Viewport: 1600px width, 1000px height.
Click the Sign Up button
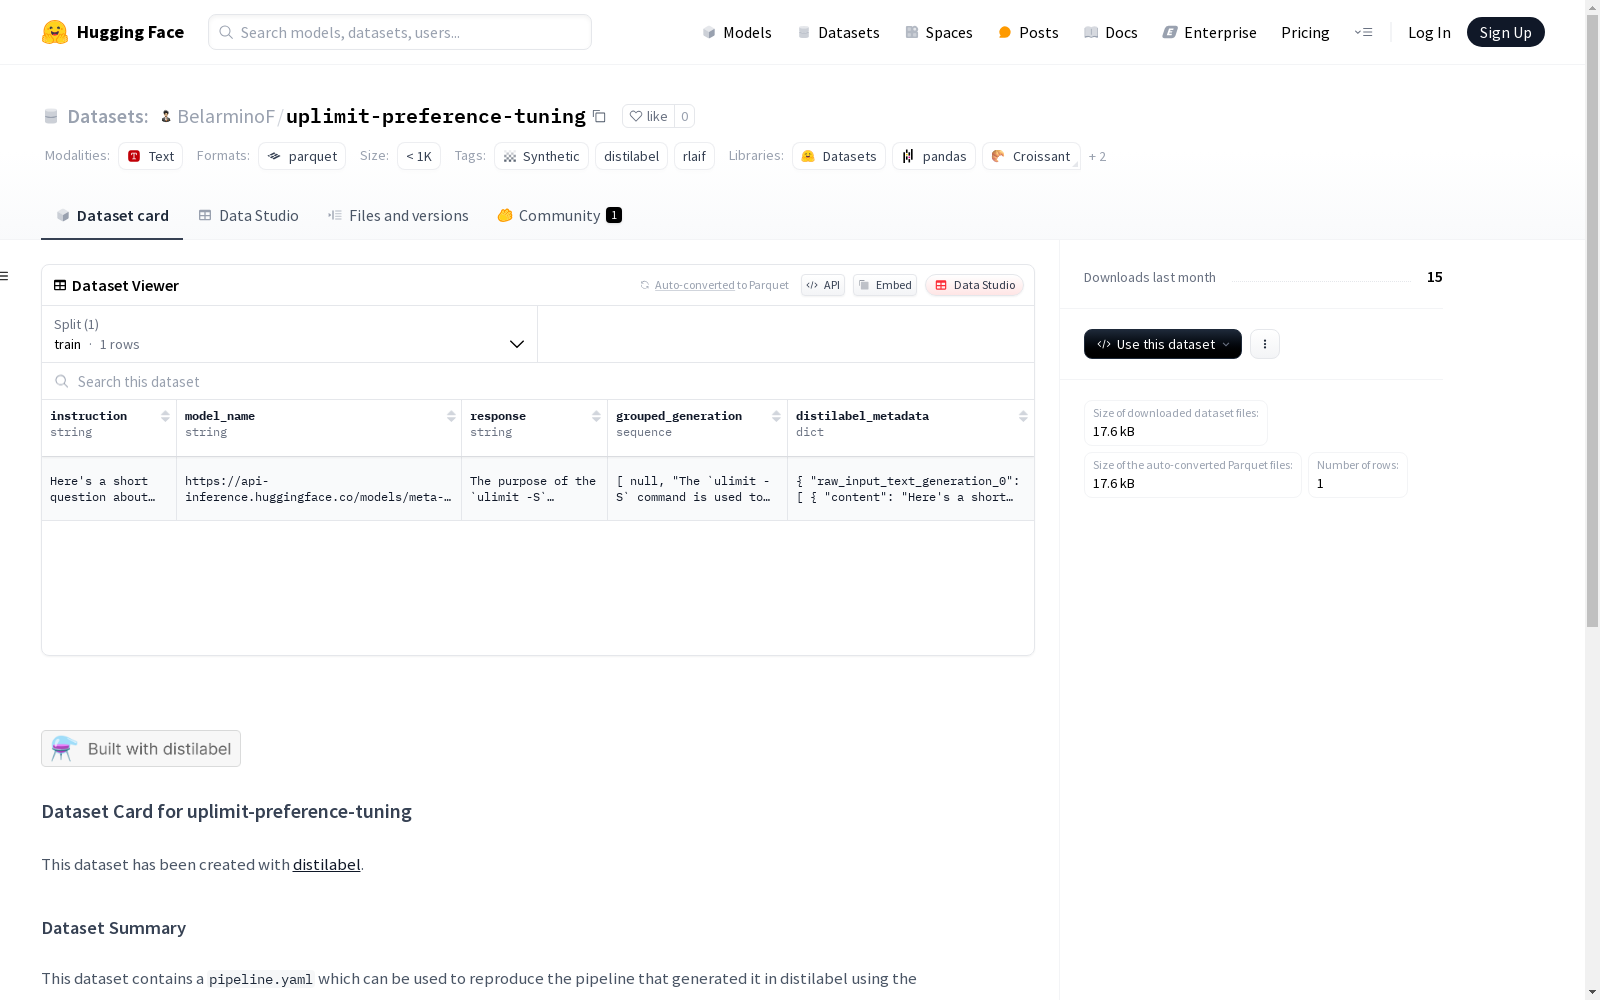tap(1506, 32)
